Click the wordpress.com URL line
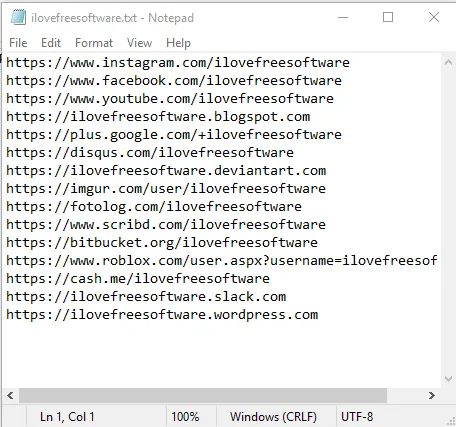Screen dimensions: 456x427 point(162,315)
